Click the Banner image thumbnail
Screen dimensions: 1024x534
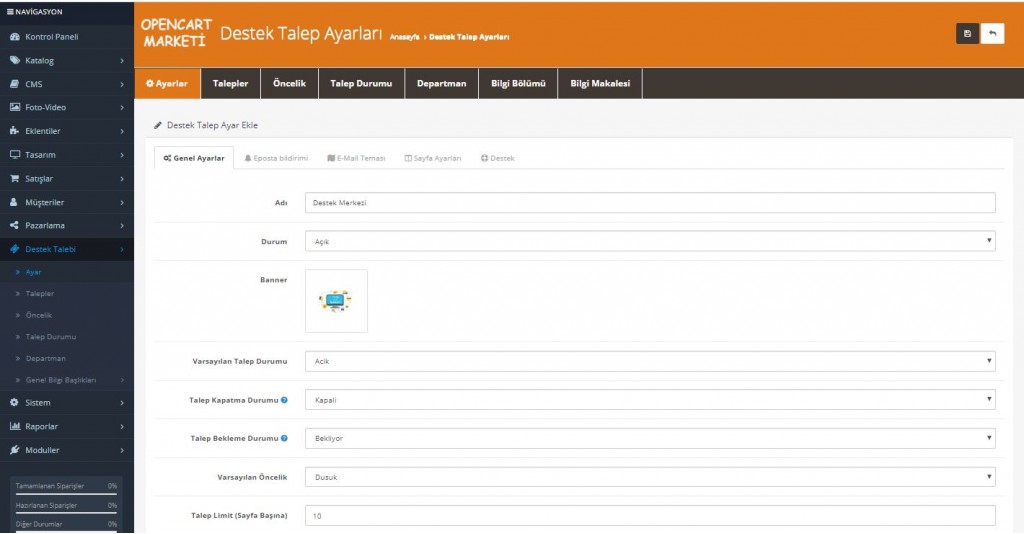pyautogui.click(x=336, y=300)
